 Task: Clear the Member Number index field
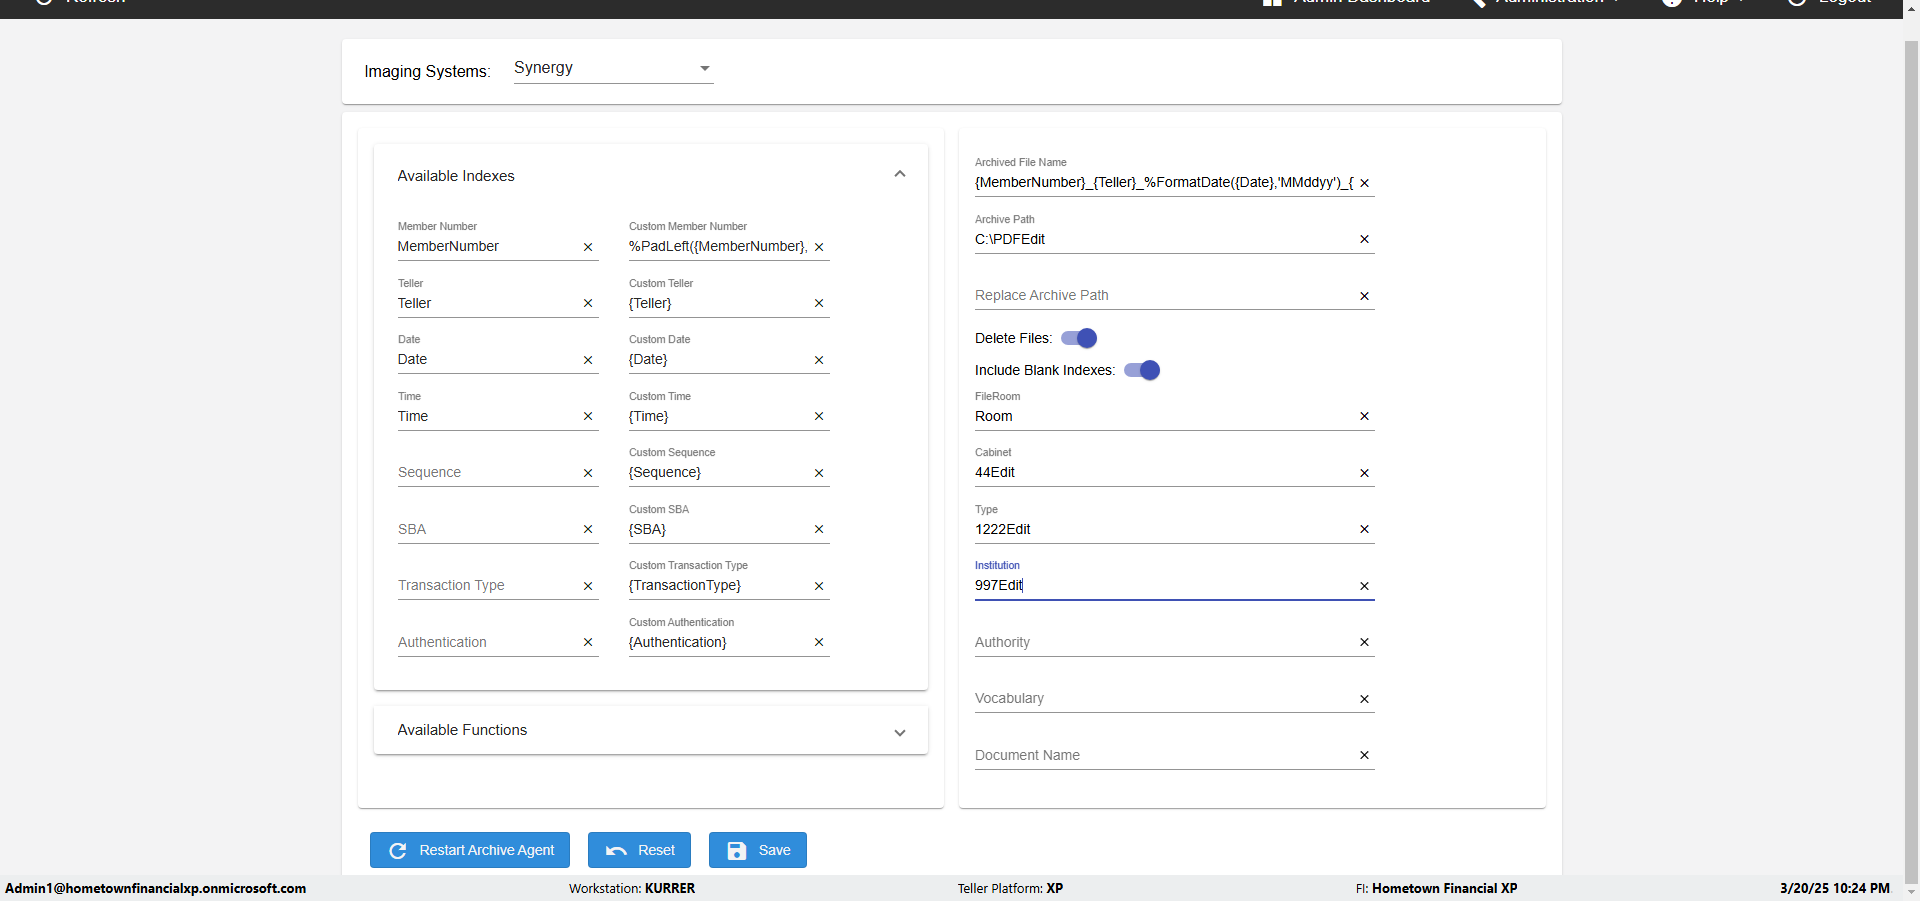[x=588, y=247]
